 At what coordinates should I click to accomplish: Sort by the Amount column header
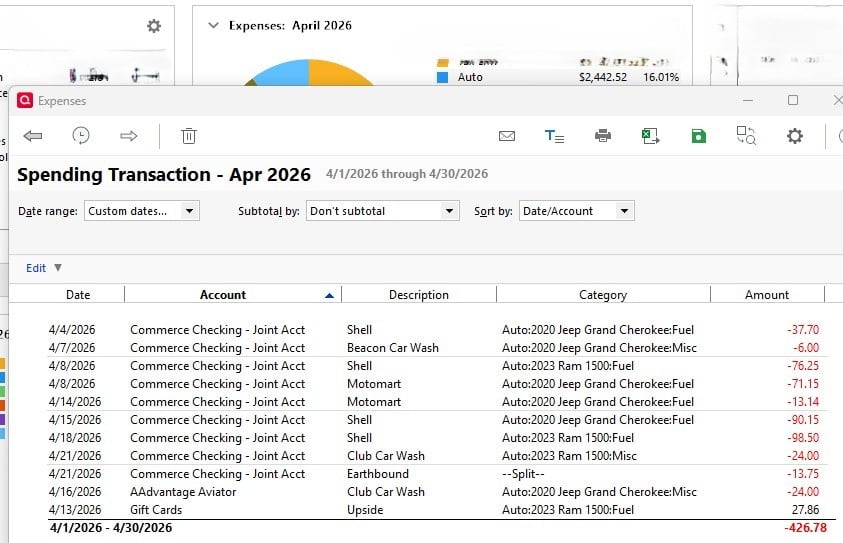767,295
